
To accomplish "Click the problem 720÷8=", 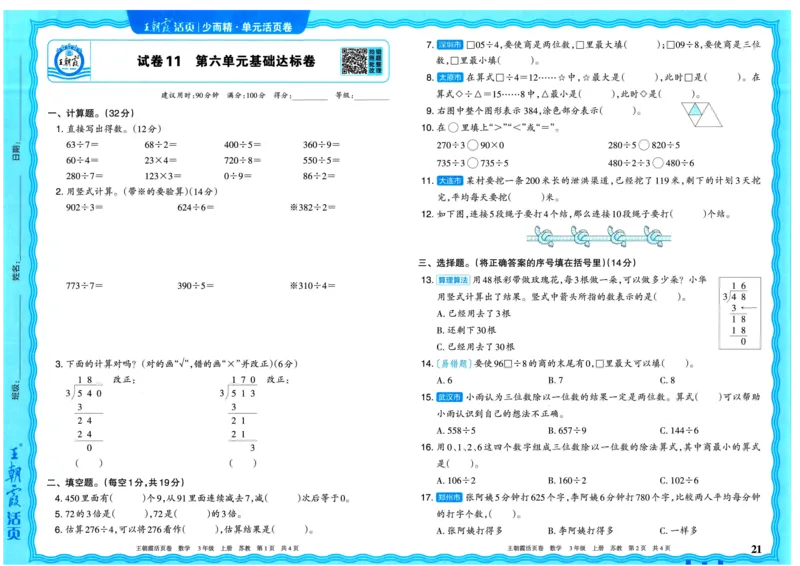I will click(x=242, y=160).
